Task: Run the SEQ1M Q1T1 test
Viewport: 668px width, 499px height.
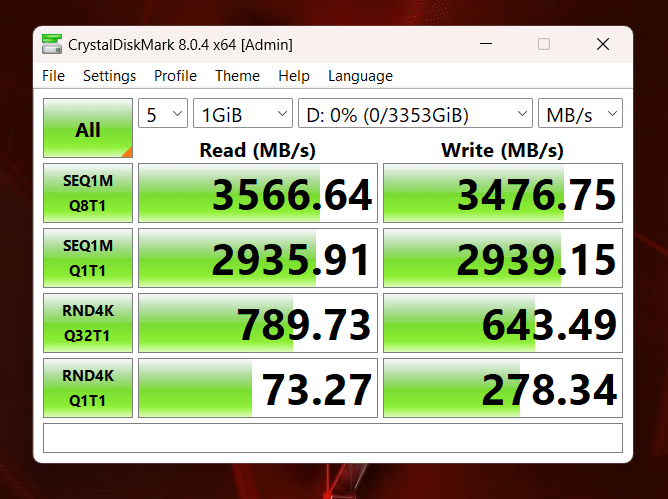Action: click(x=88, y=258)
